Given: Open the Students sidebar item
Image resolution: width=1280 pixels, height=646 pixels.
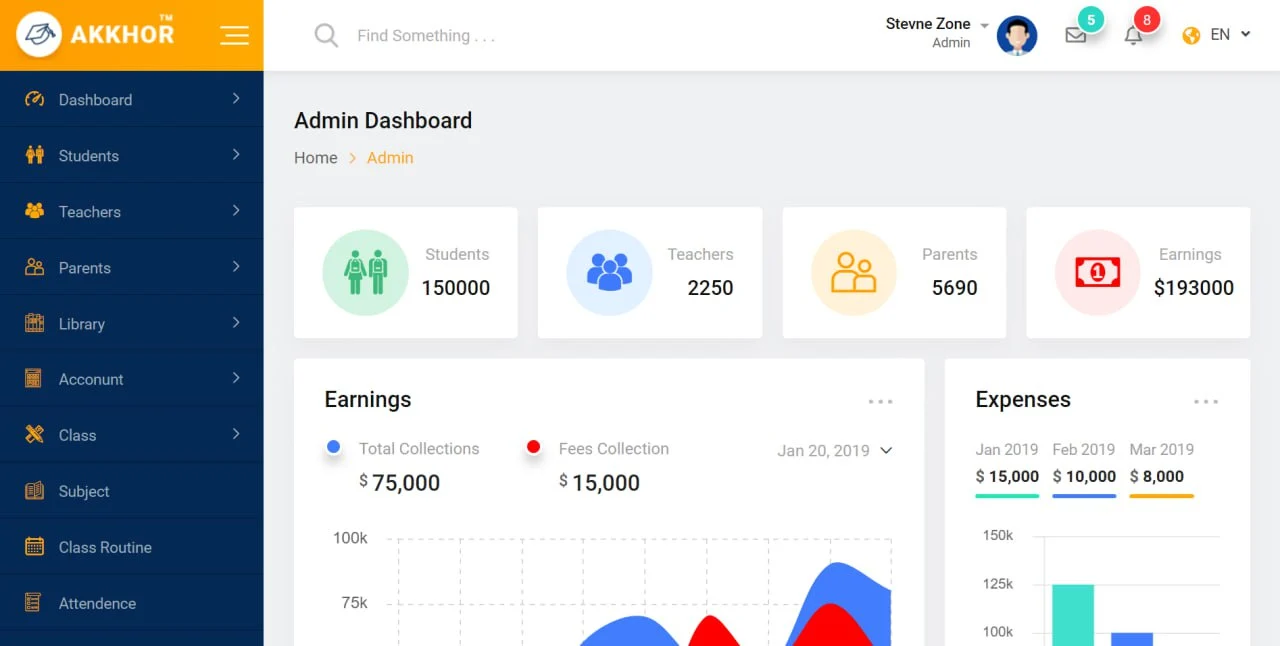Looking at the screenshot, I should click(132, 155).
